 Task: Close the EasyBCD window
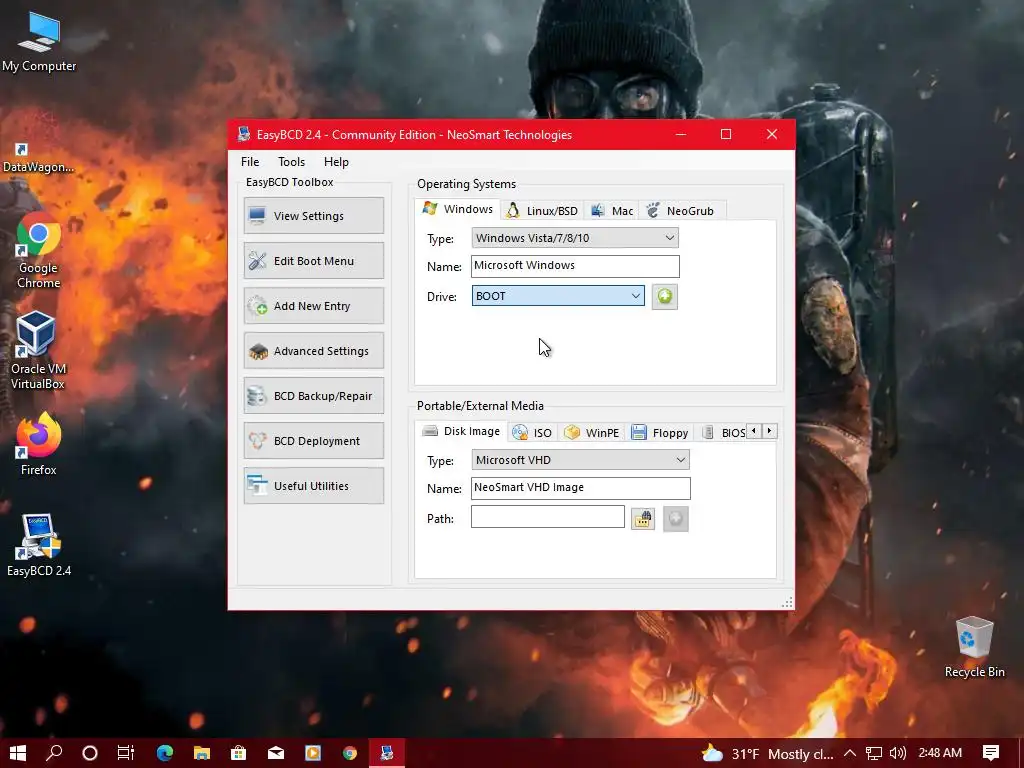(x=772, y=135)
